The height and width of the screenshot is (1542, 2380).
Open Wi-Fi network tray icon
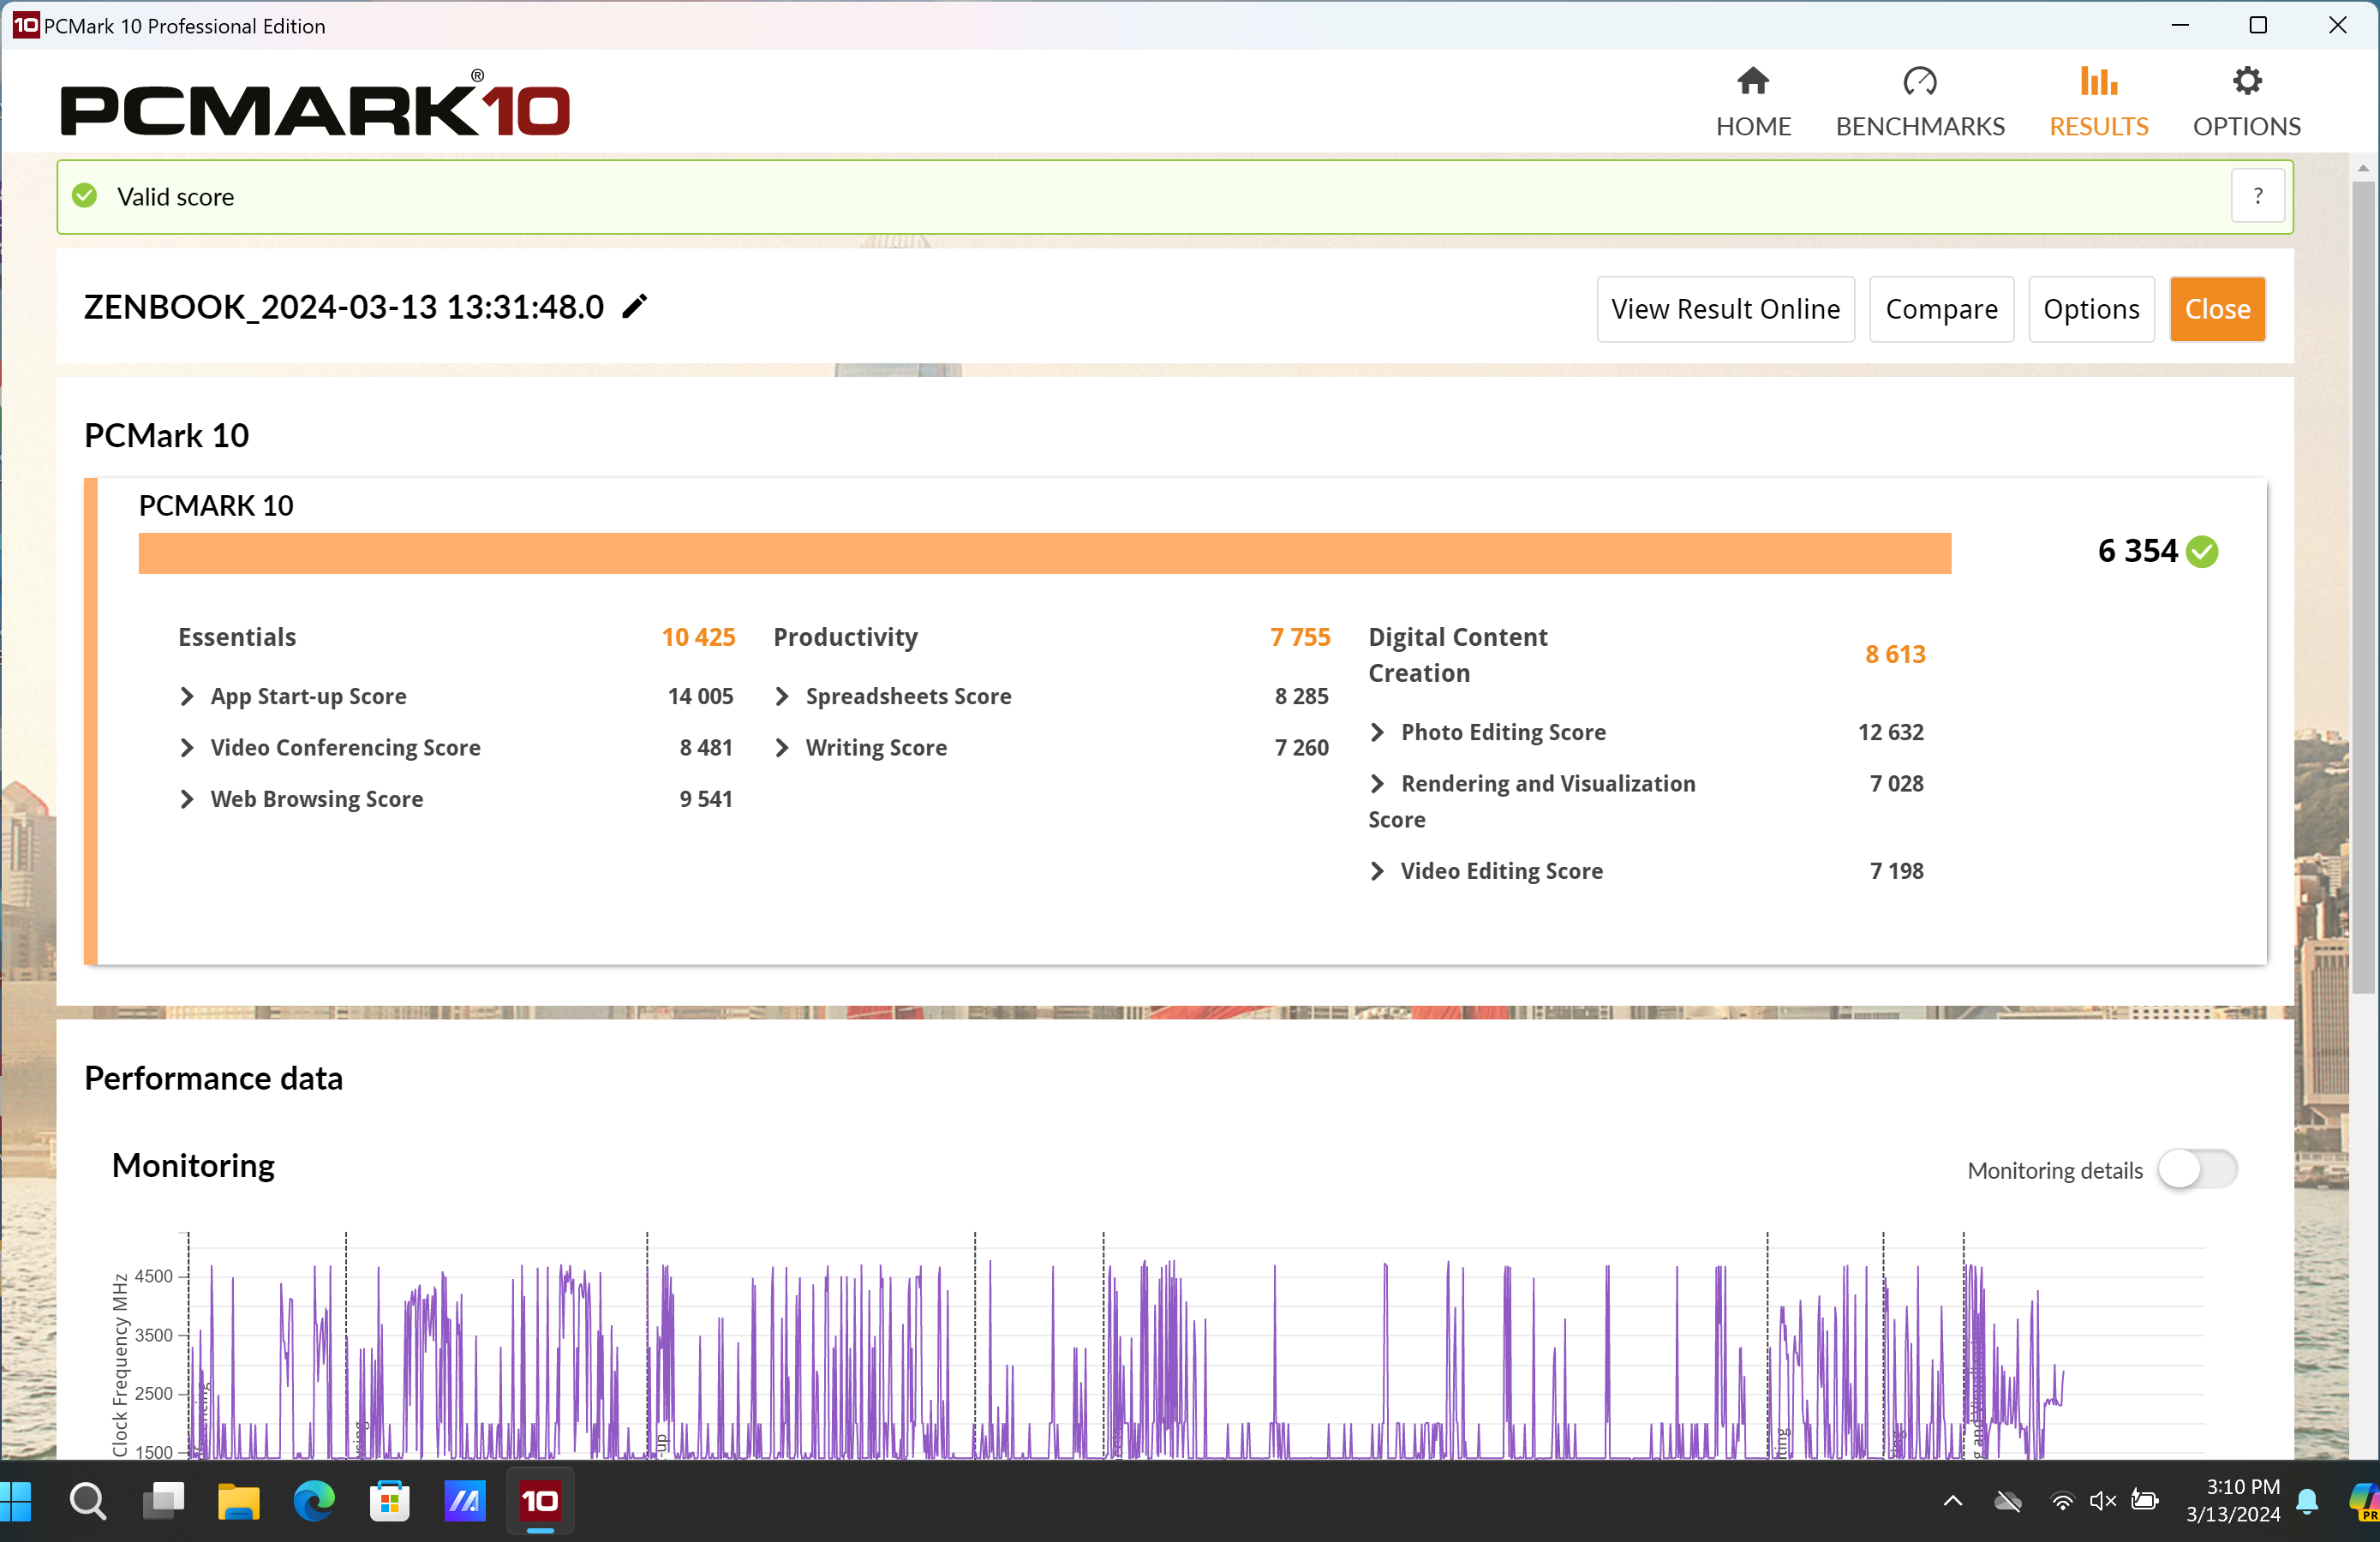click(x=2062, y=1501)
